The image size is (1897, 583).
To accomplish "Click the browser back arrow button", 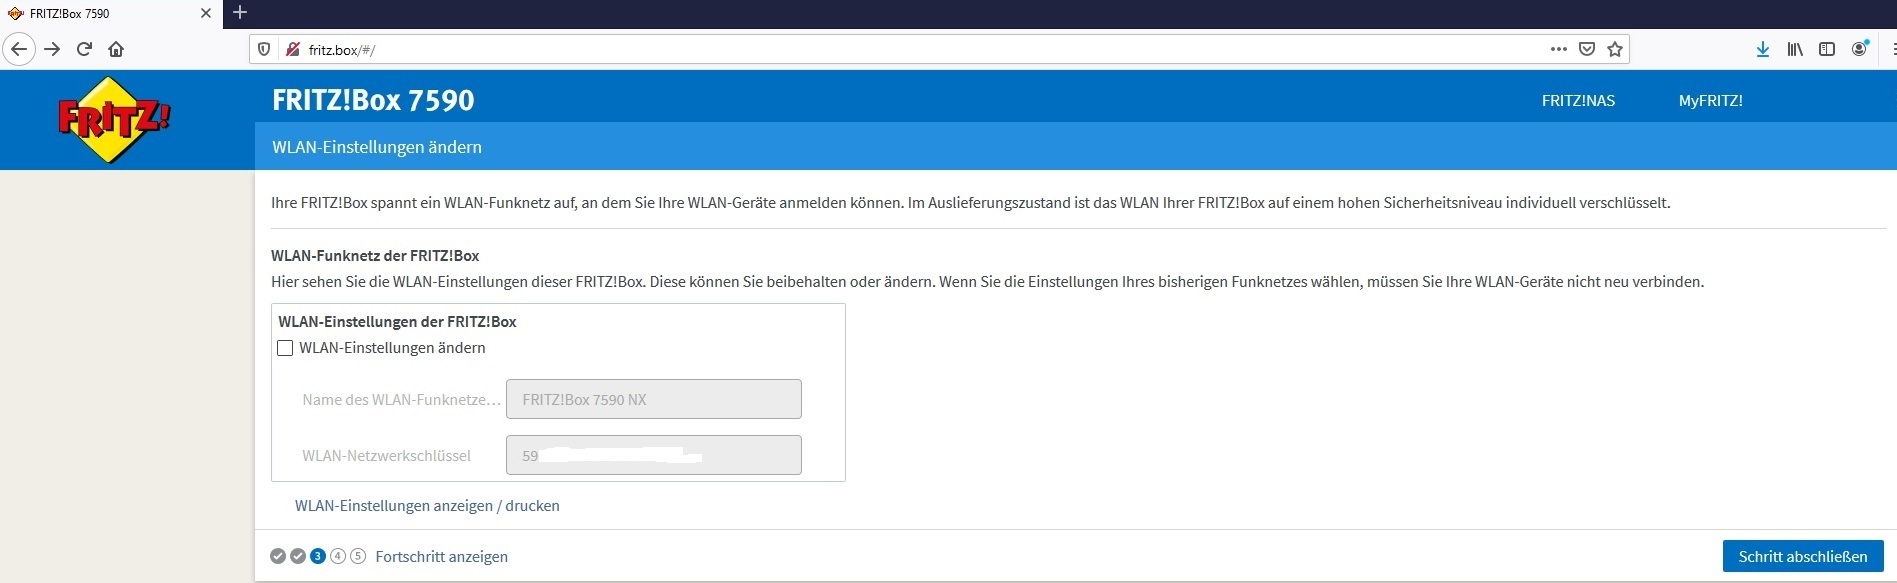I will (x=19, y=49).
